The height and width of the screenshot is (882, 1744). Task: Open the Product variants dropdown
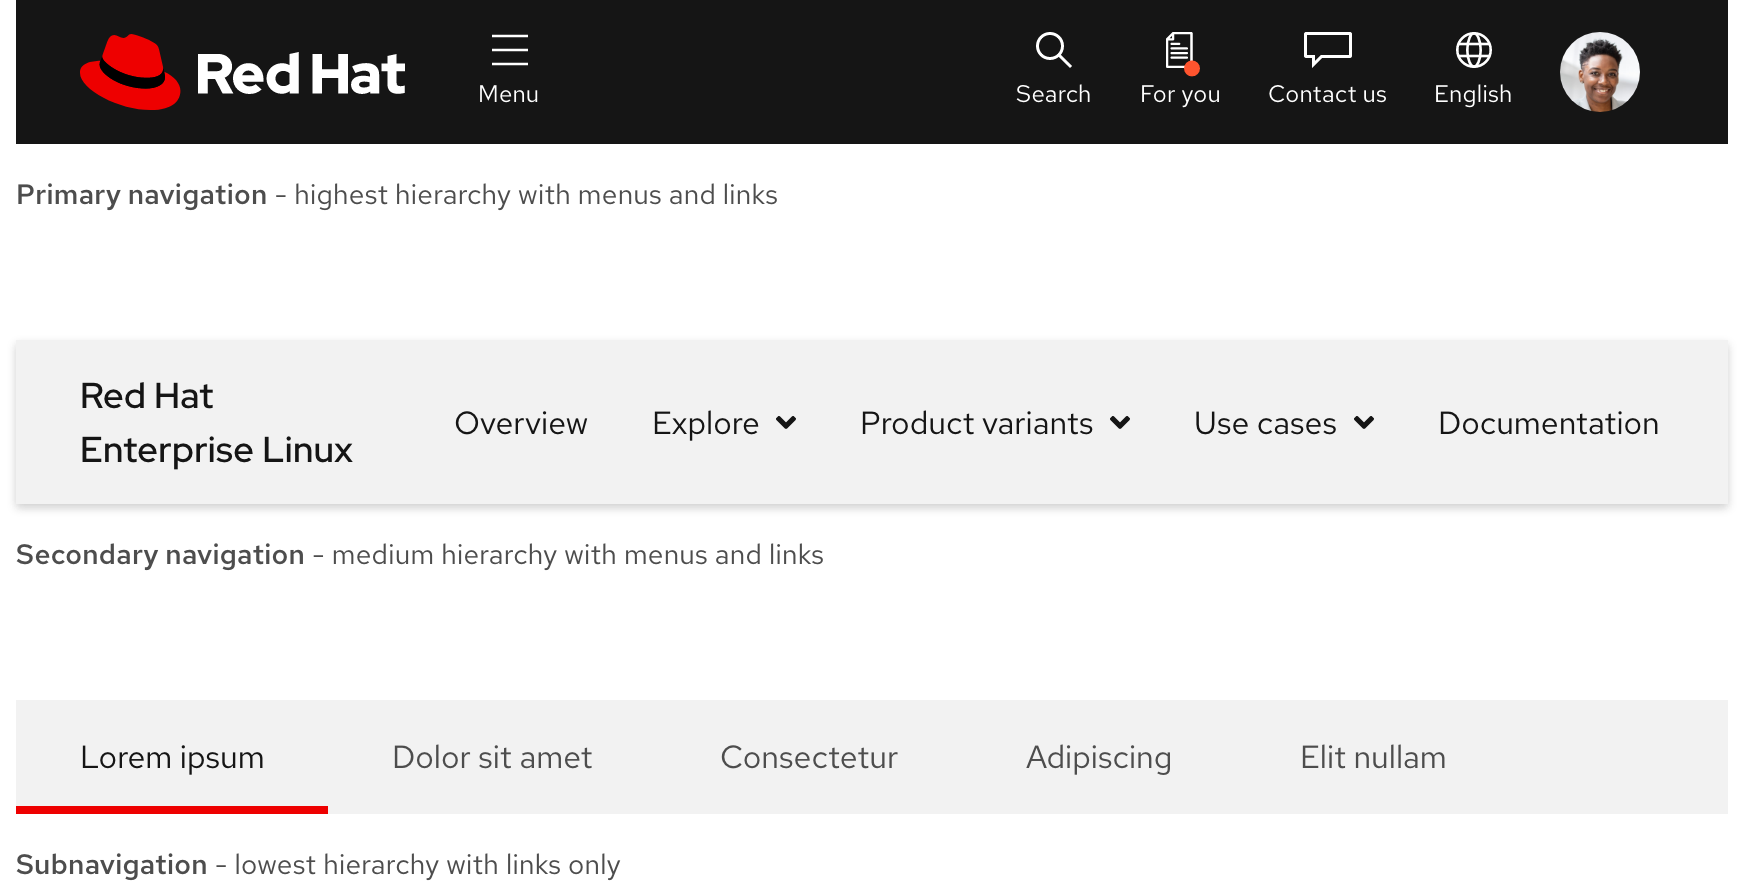pos(995,423)
